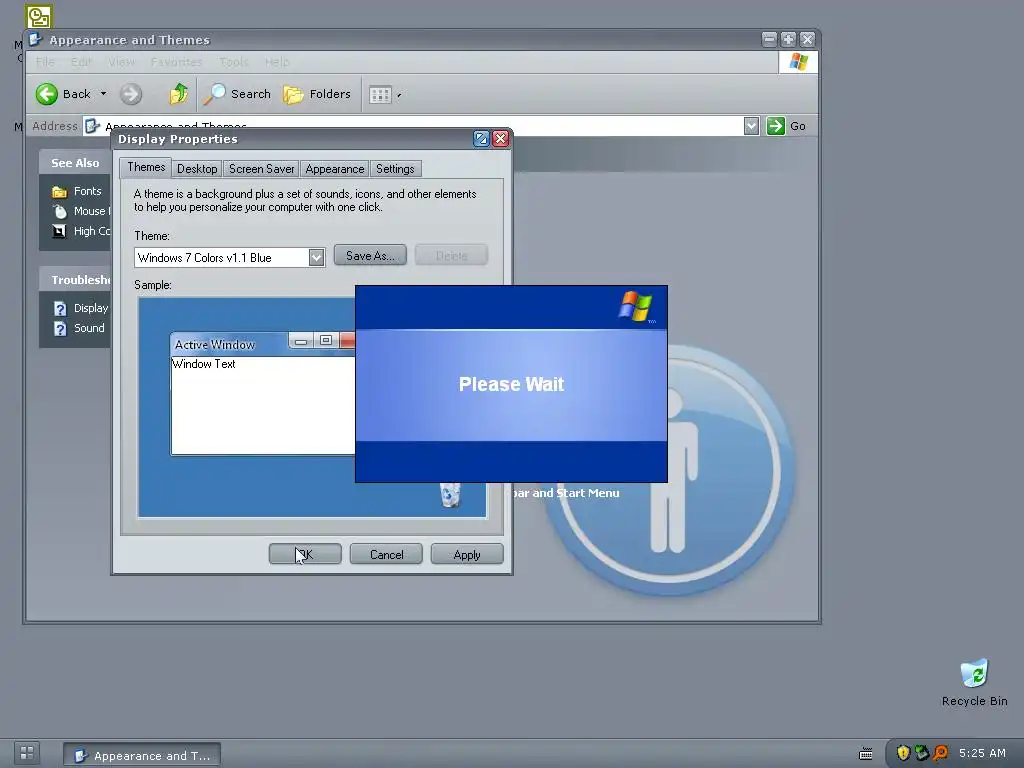Switch to the Screen Saver tab

coord(261,169)
